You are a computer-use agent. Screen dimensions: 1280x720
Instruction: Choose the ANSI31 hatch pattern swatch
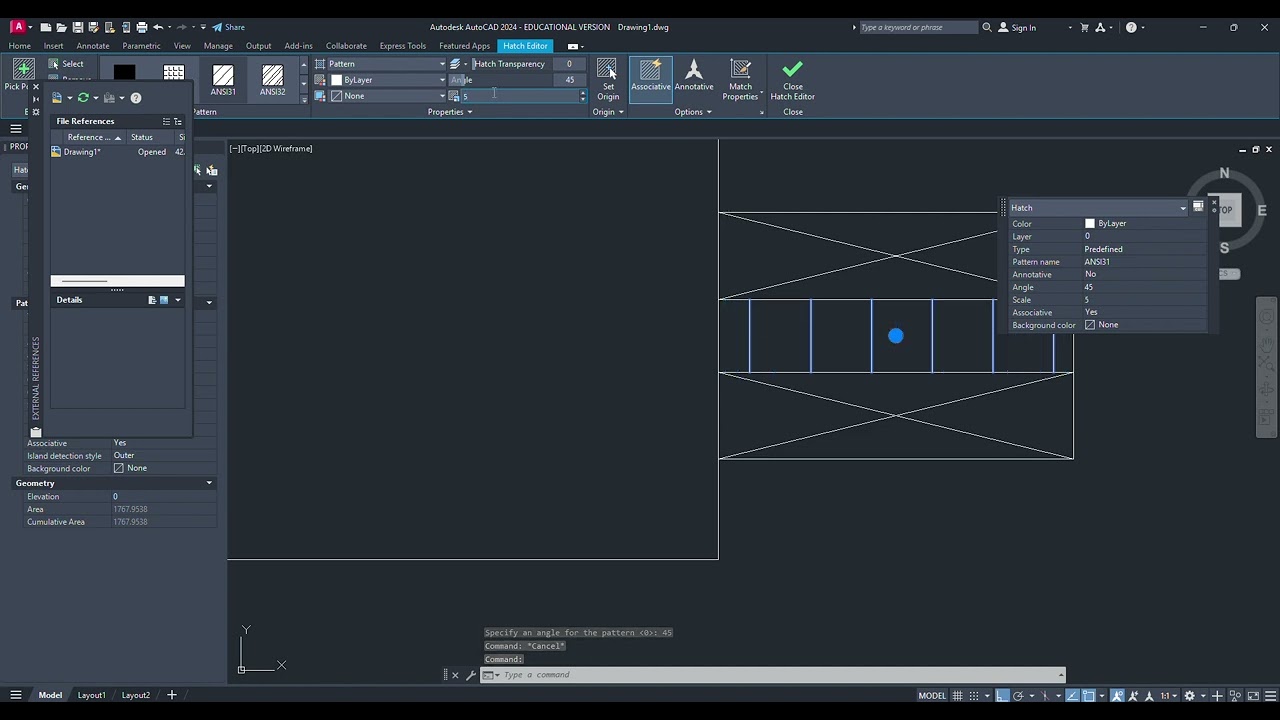pos(223,80)
